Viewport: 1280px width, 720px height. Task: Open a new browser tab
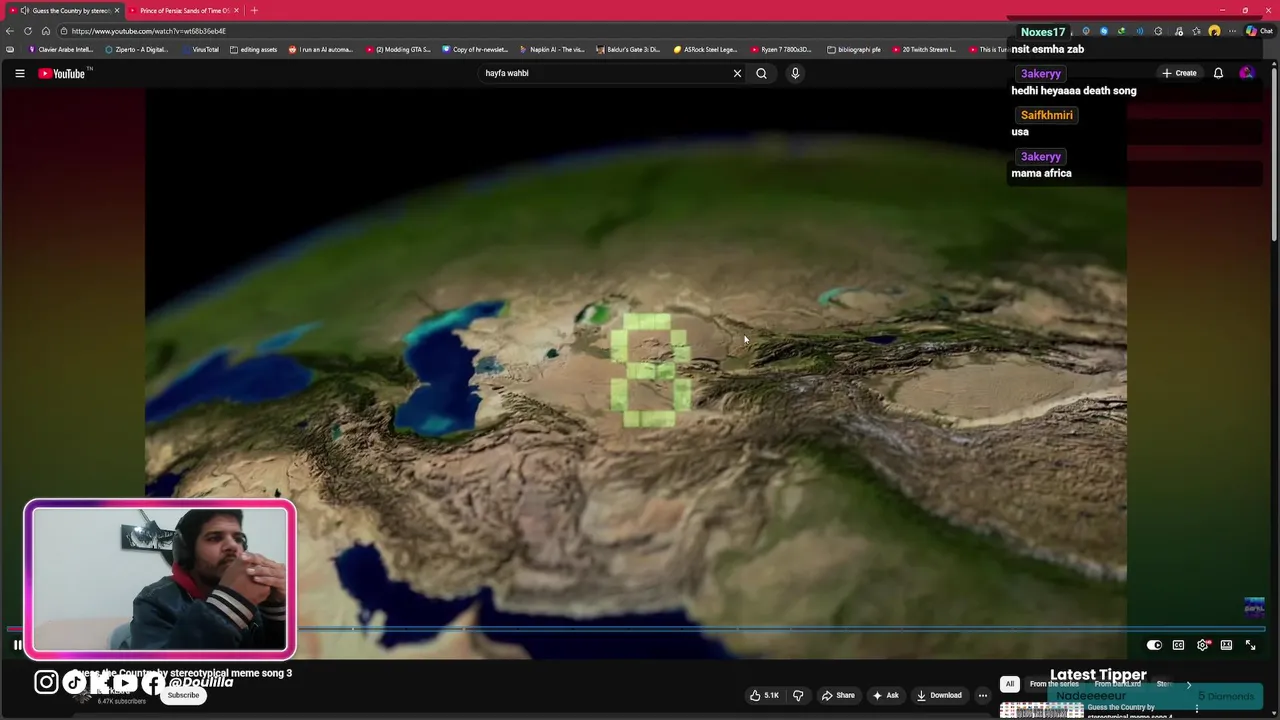254,10
